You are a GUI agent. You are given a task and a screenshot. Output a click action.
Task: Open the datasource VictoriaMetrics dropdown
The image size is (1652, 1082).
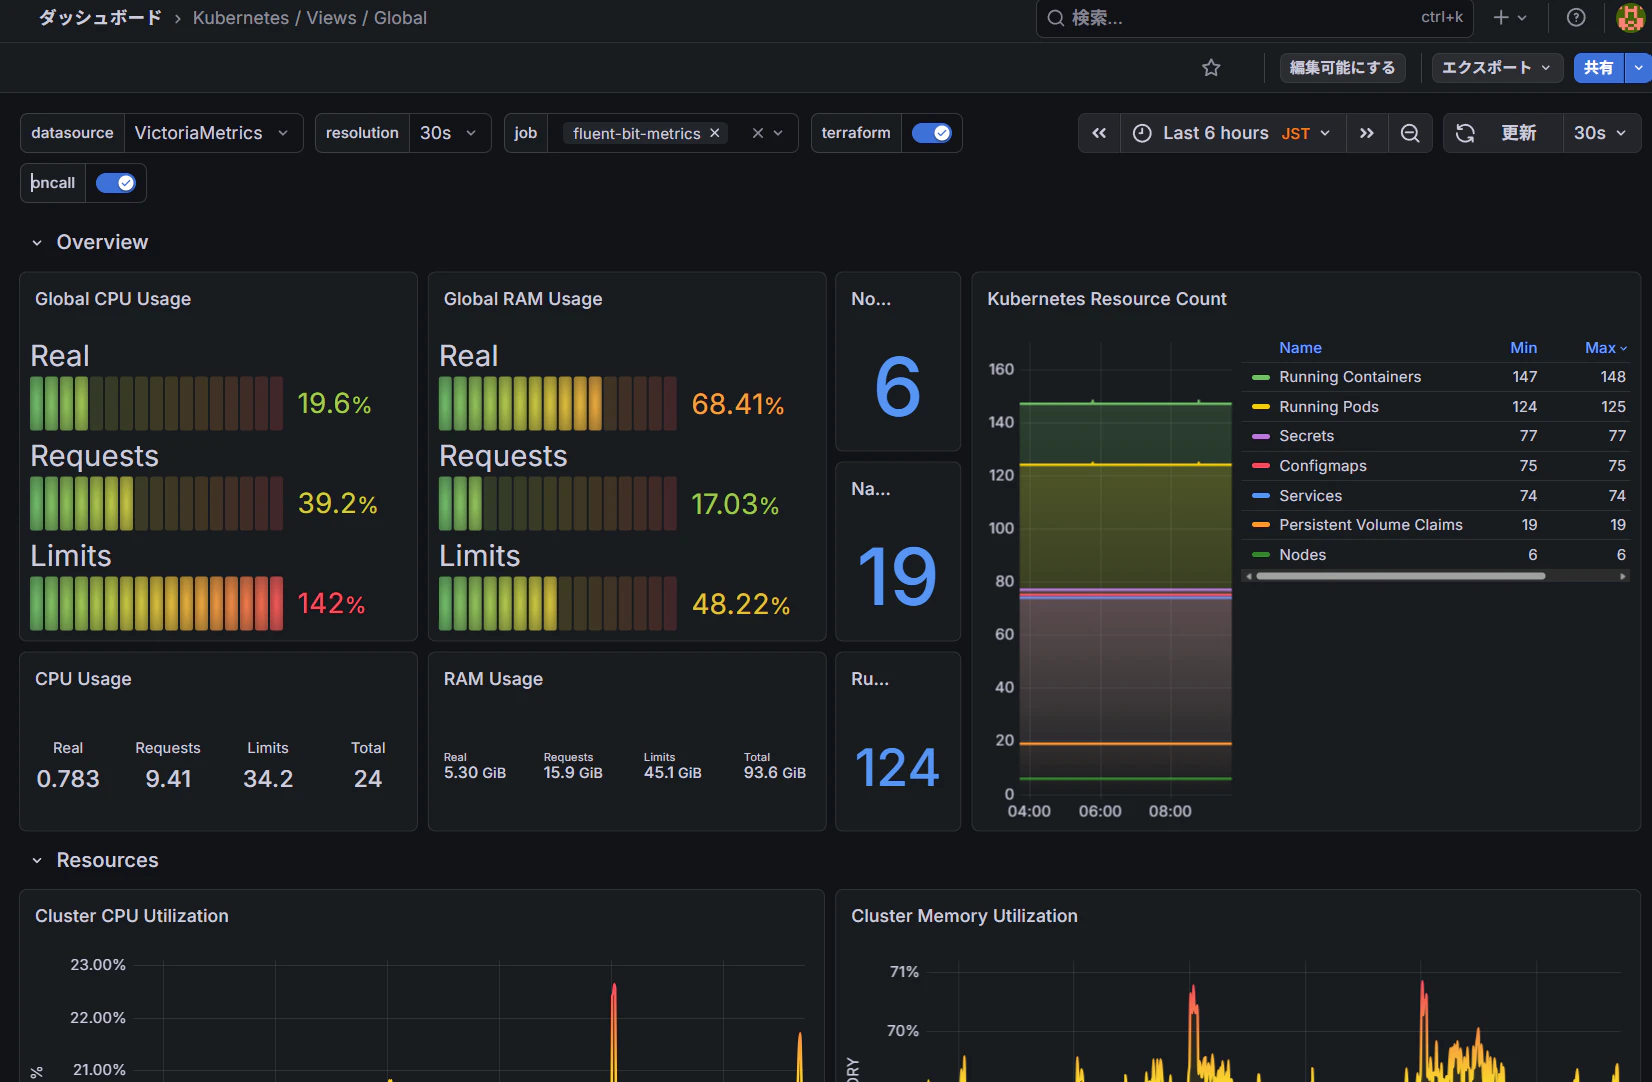(213, 133)
